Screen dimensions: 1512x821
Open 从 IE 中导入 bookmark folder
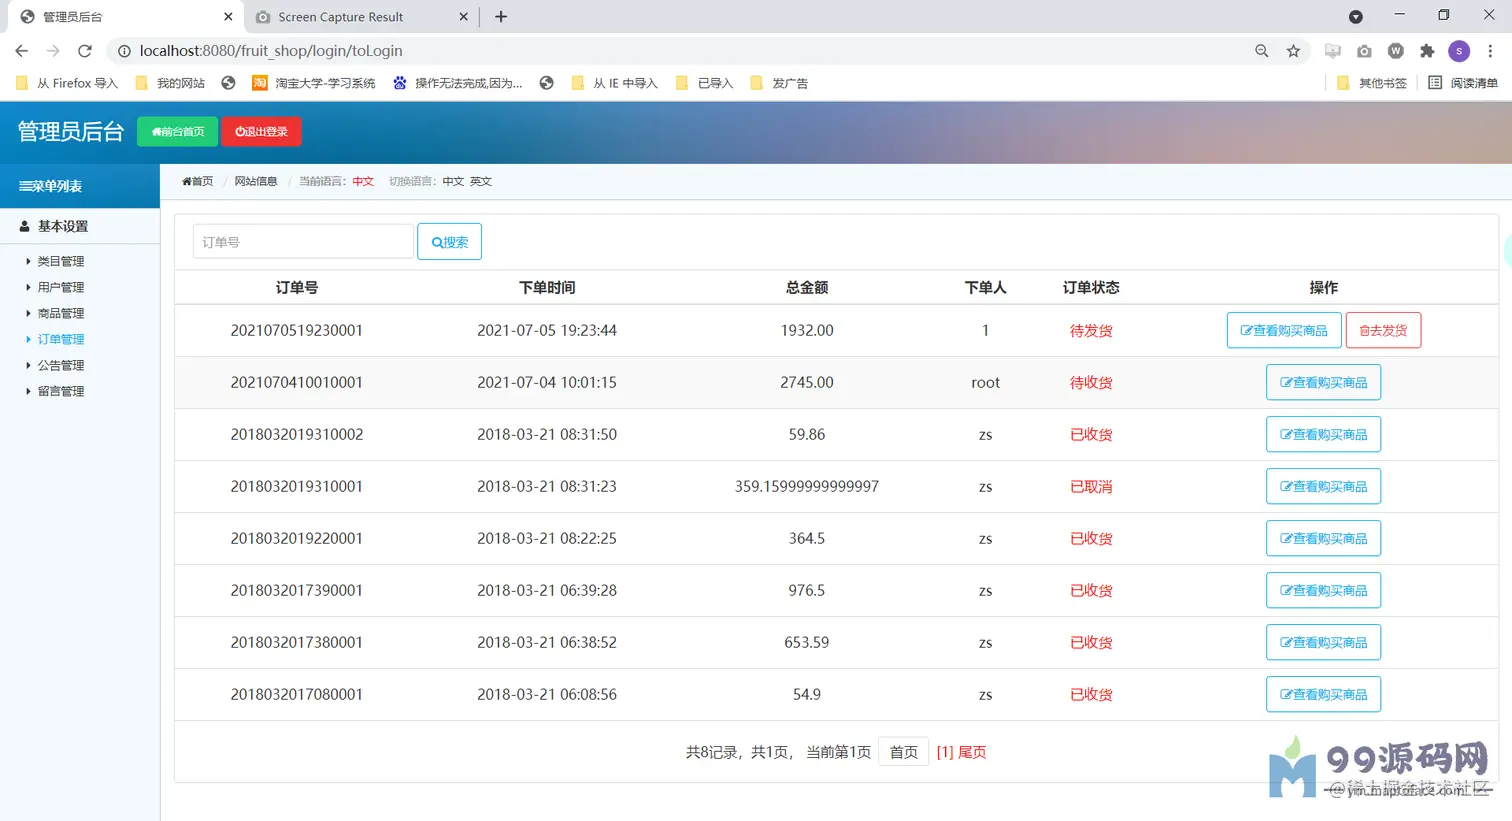tap(614, 83)
